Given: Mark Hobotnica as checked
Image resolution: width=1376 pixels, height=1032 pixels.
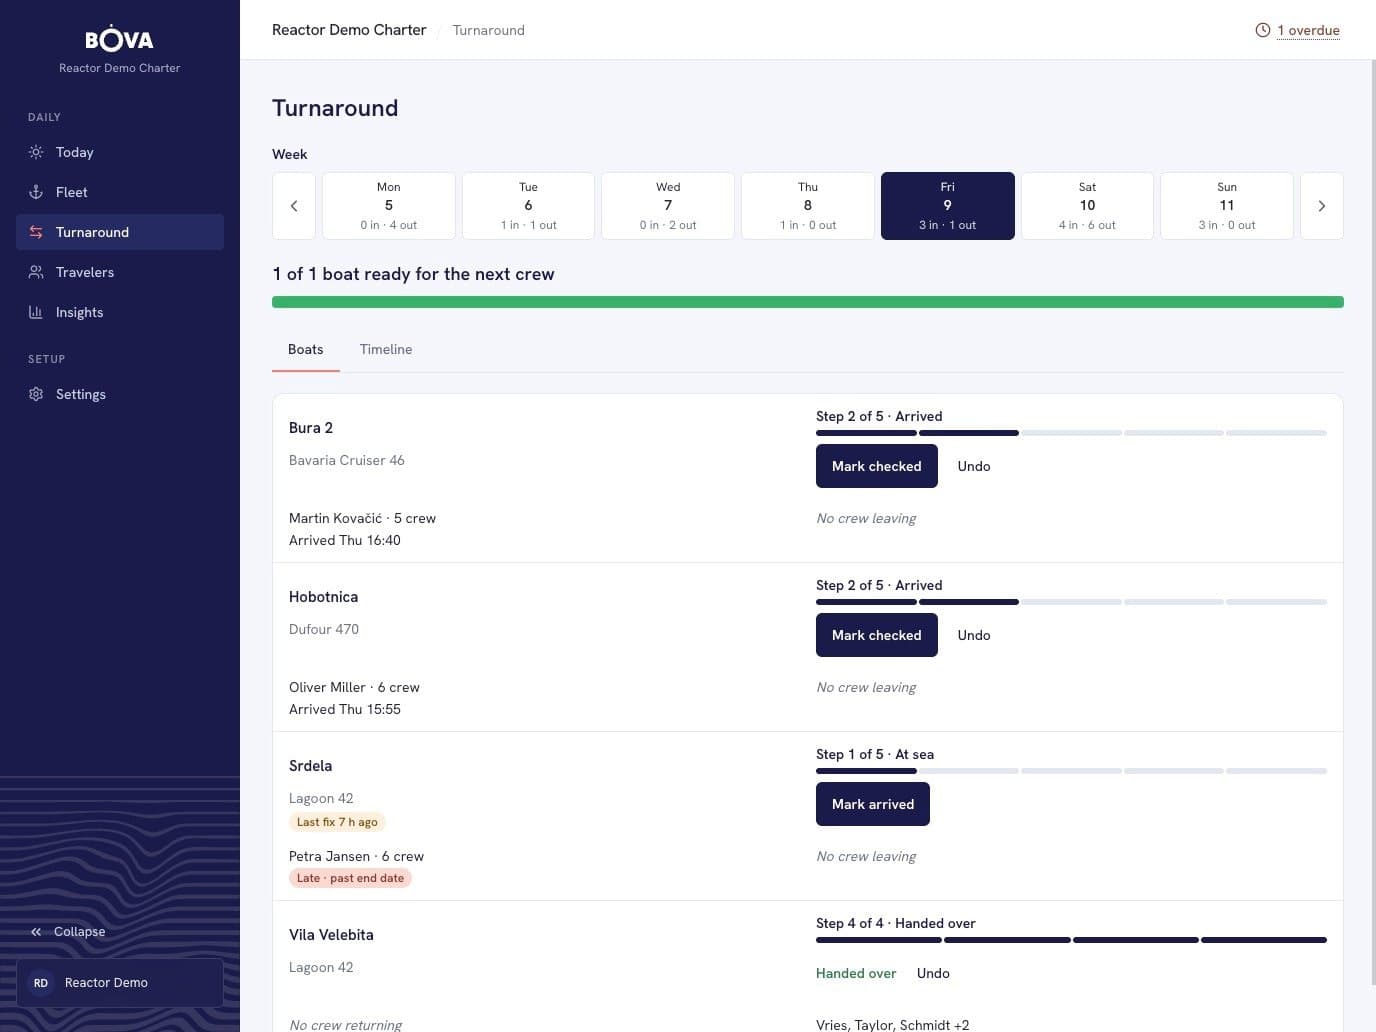Looking at the screenshot, I should 877,635.
